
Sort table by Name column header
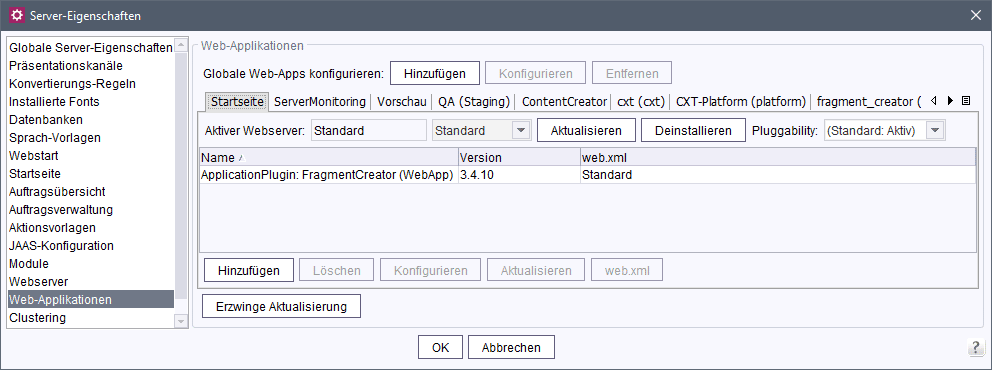pyautogui.click(x=329, y=157)
